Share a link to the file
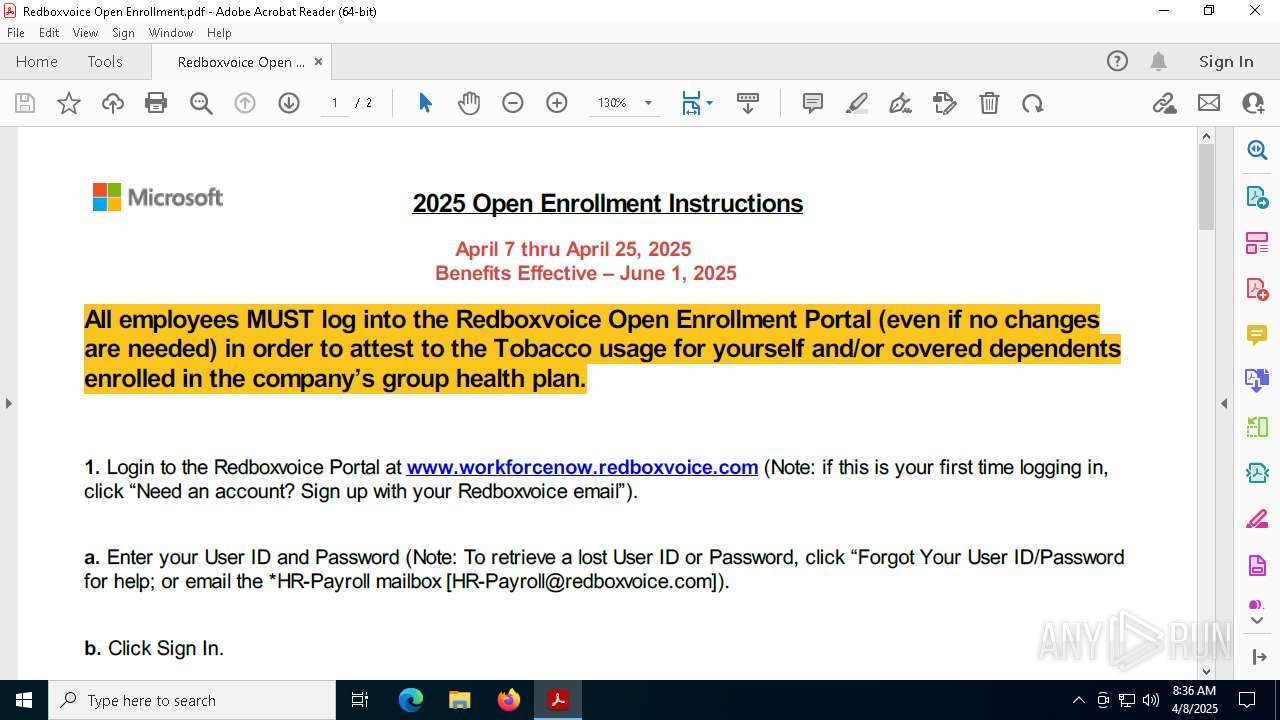 (1165, 103)
